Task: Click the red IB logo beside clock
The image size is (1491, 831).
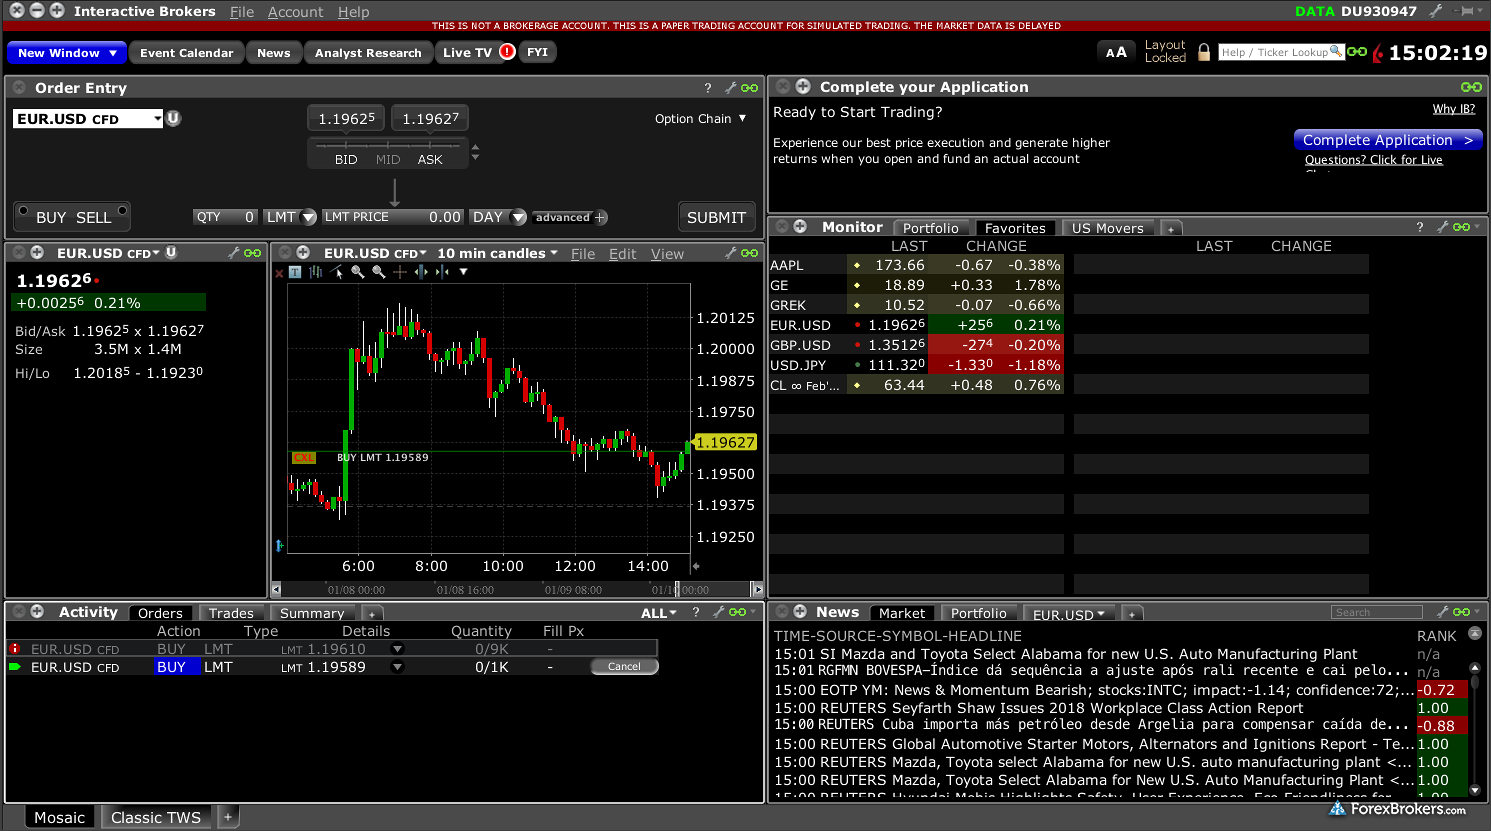Action: tap(1378, 52)
